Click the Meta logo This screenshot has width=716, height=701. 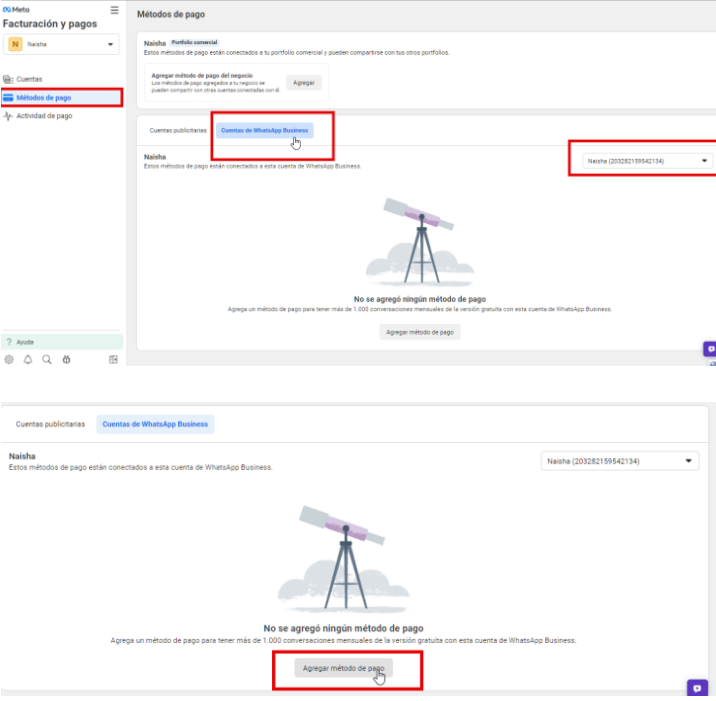(16, 10)
